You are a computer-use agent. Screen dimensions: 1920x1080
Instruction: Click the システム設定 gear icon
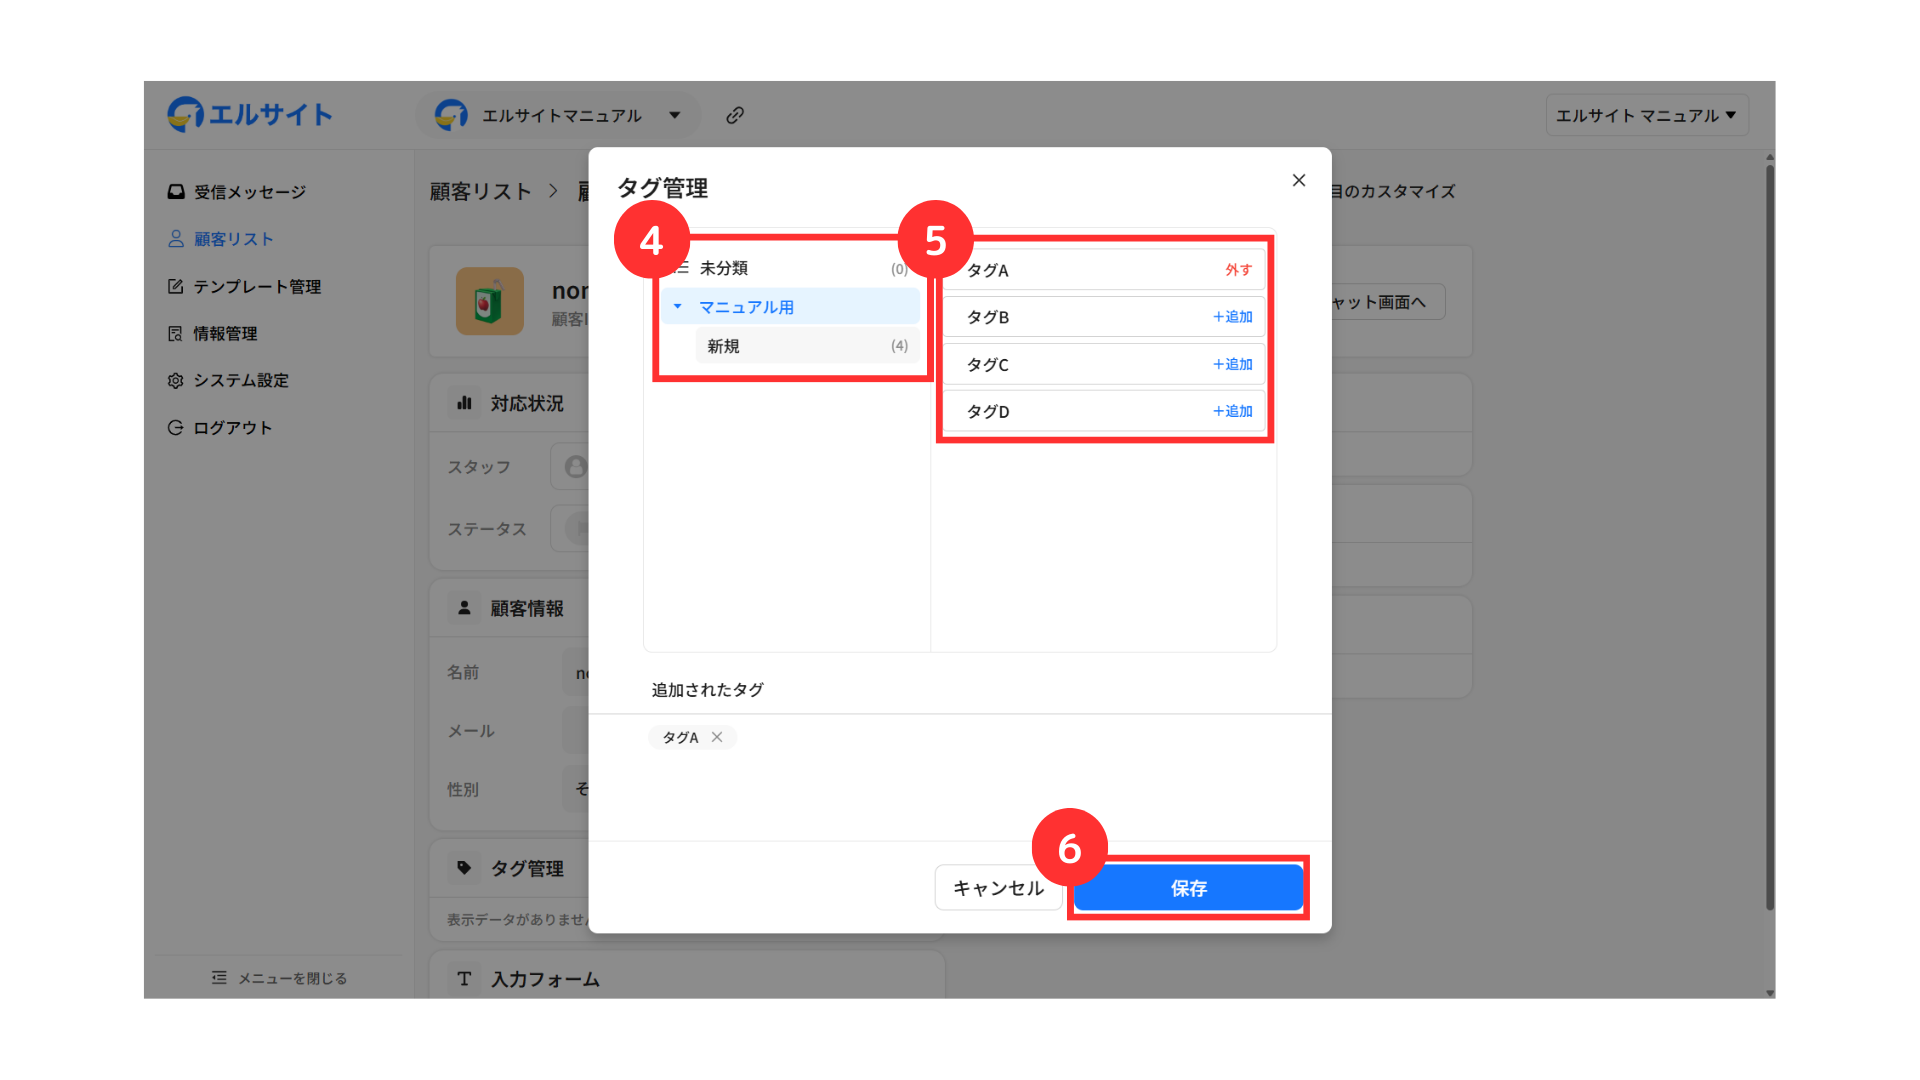(176, 381)
